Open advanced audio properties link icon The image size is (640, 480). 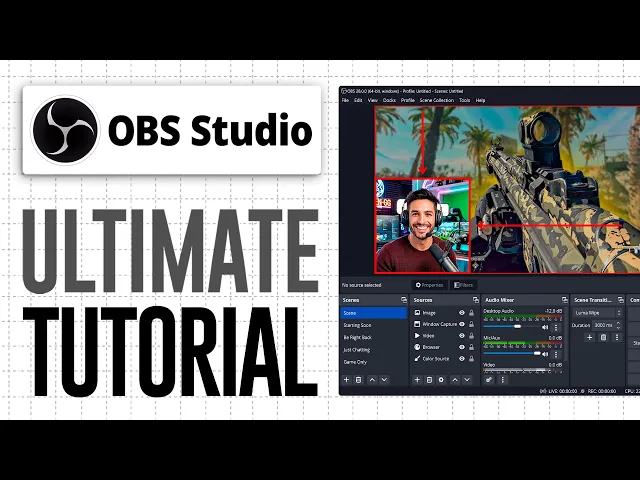(489, 380)
